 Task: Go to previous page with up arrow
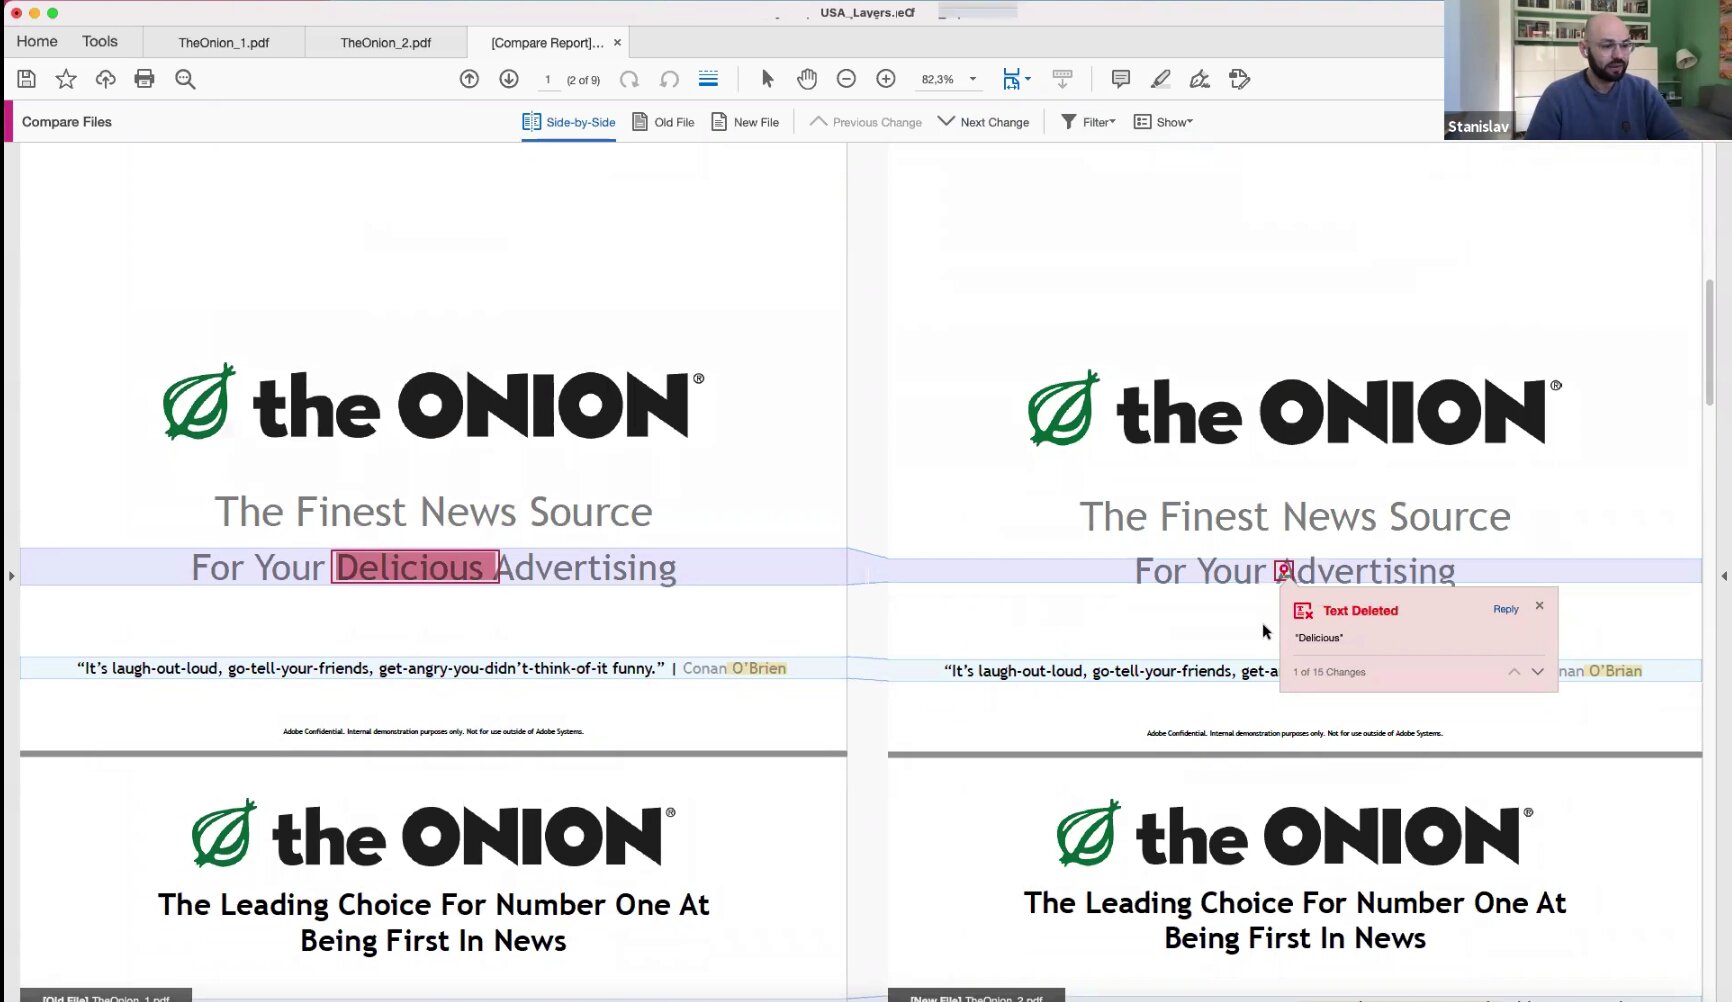pyautogui.click(x=469, y=79)
